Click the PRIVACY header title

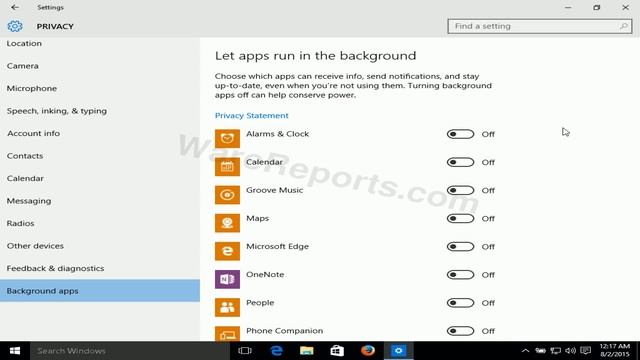coord(55,26)
